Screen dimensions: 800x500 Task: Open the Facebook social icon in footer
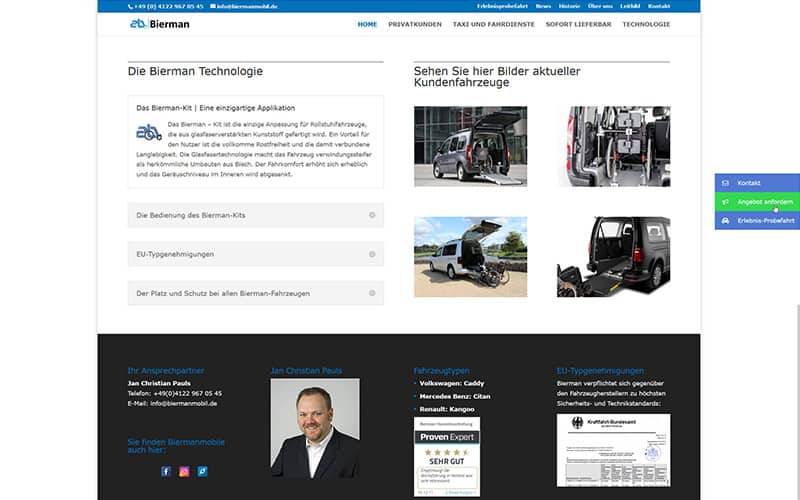click(166, 471)
